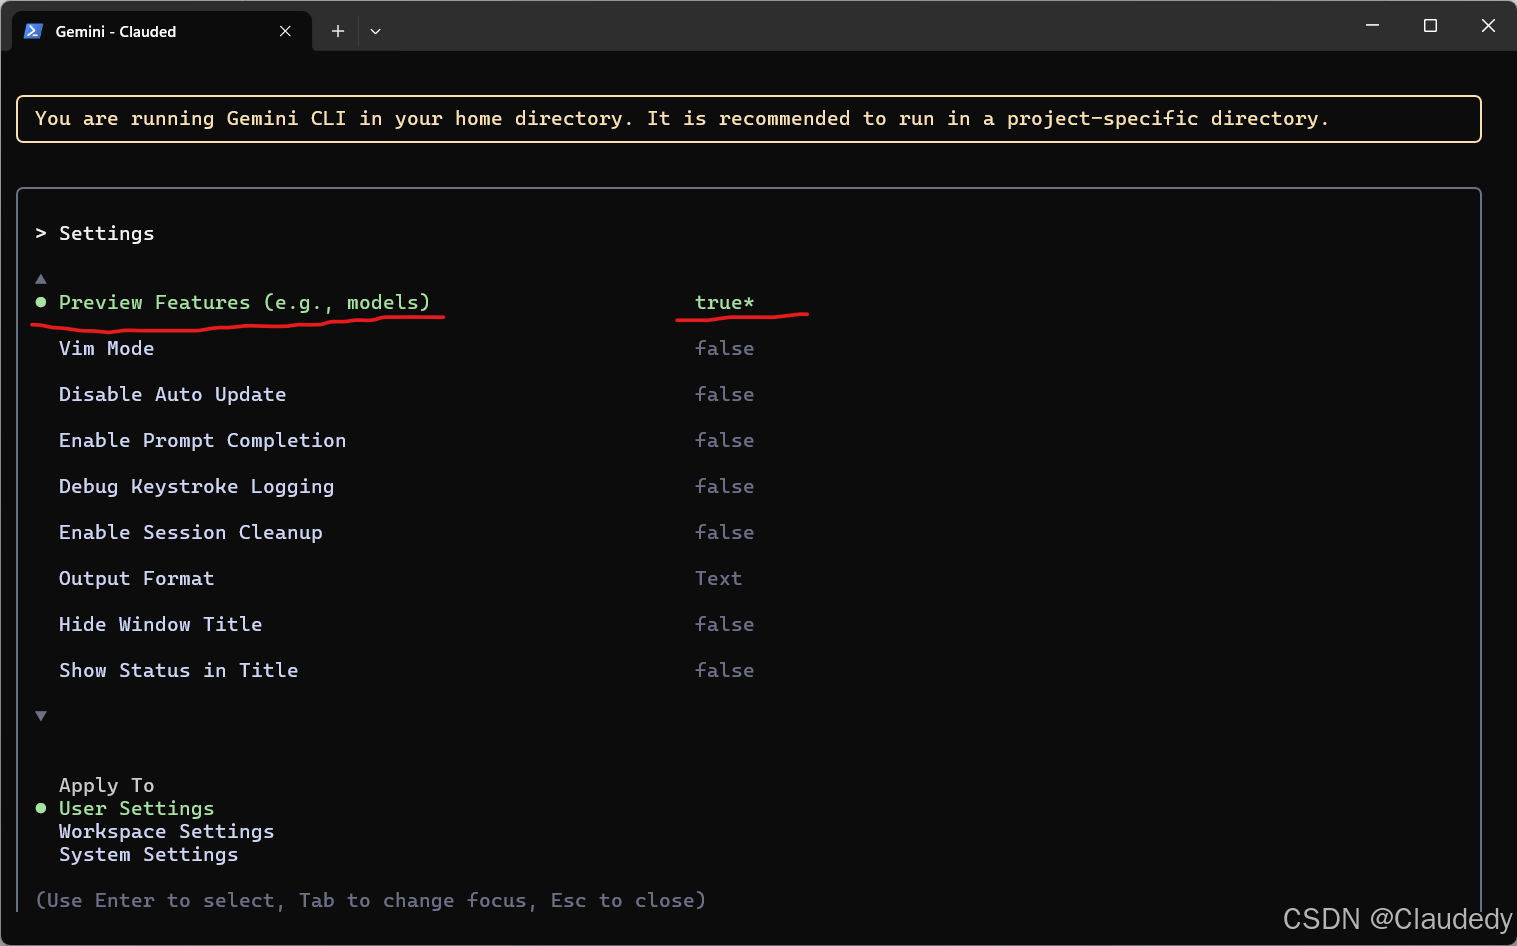Choose Workspace Settings scope
This screenshot has width=1517, height=946.
pyautogui.click(x=166, y=831)
